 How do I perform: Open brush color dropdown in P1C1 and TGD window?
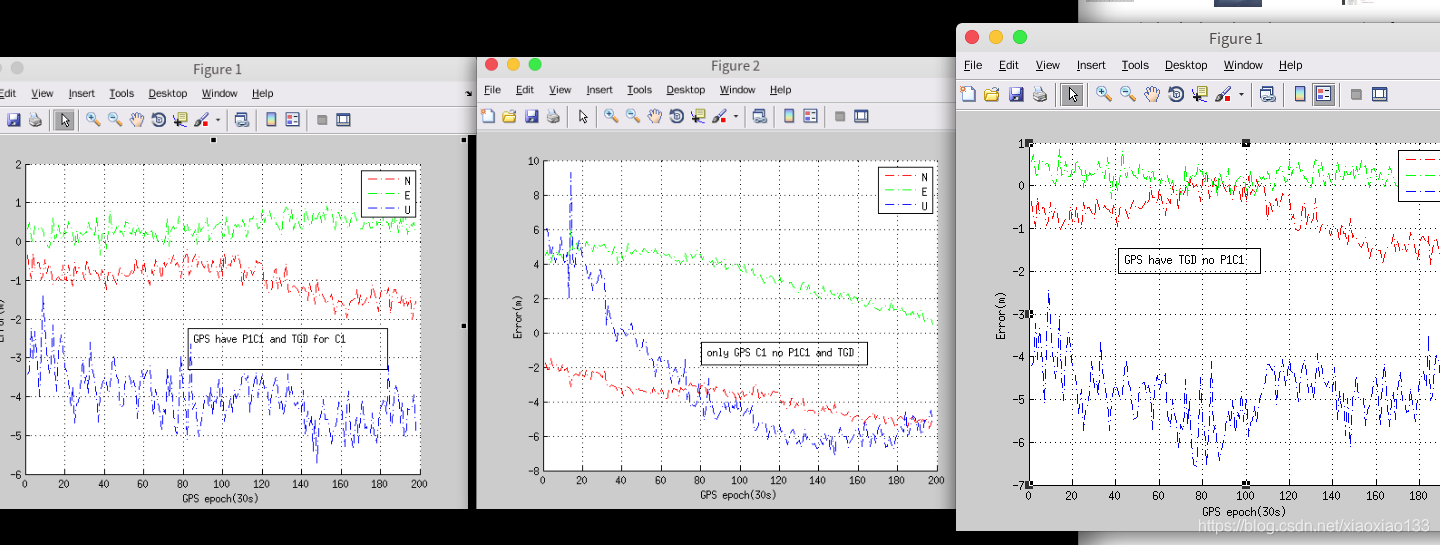pyautogui.click(x=218, y=121)
